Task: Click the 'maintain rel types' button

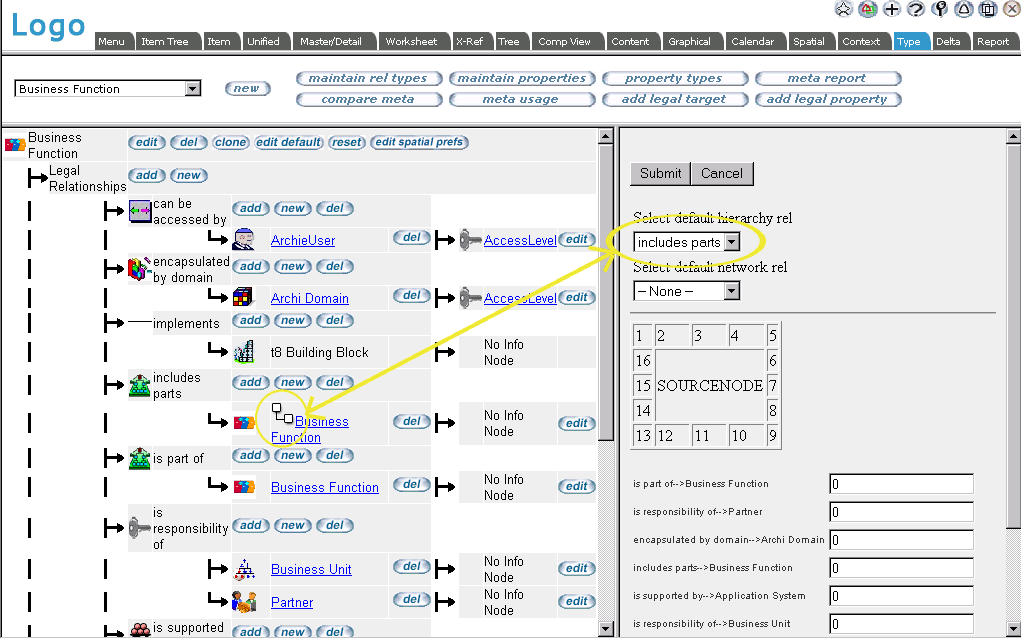Action: [367, 78]
